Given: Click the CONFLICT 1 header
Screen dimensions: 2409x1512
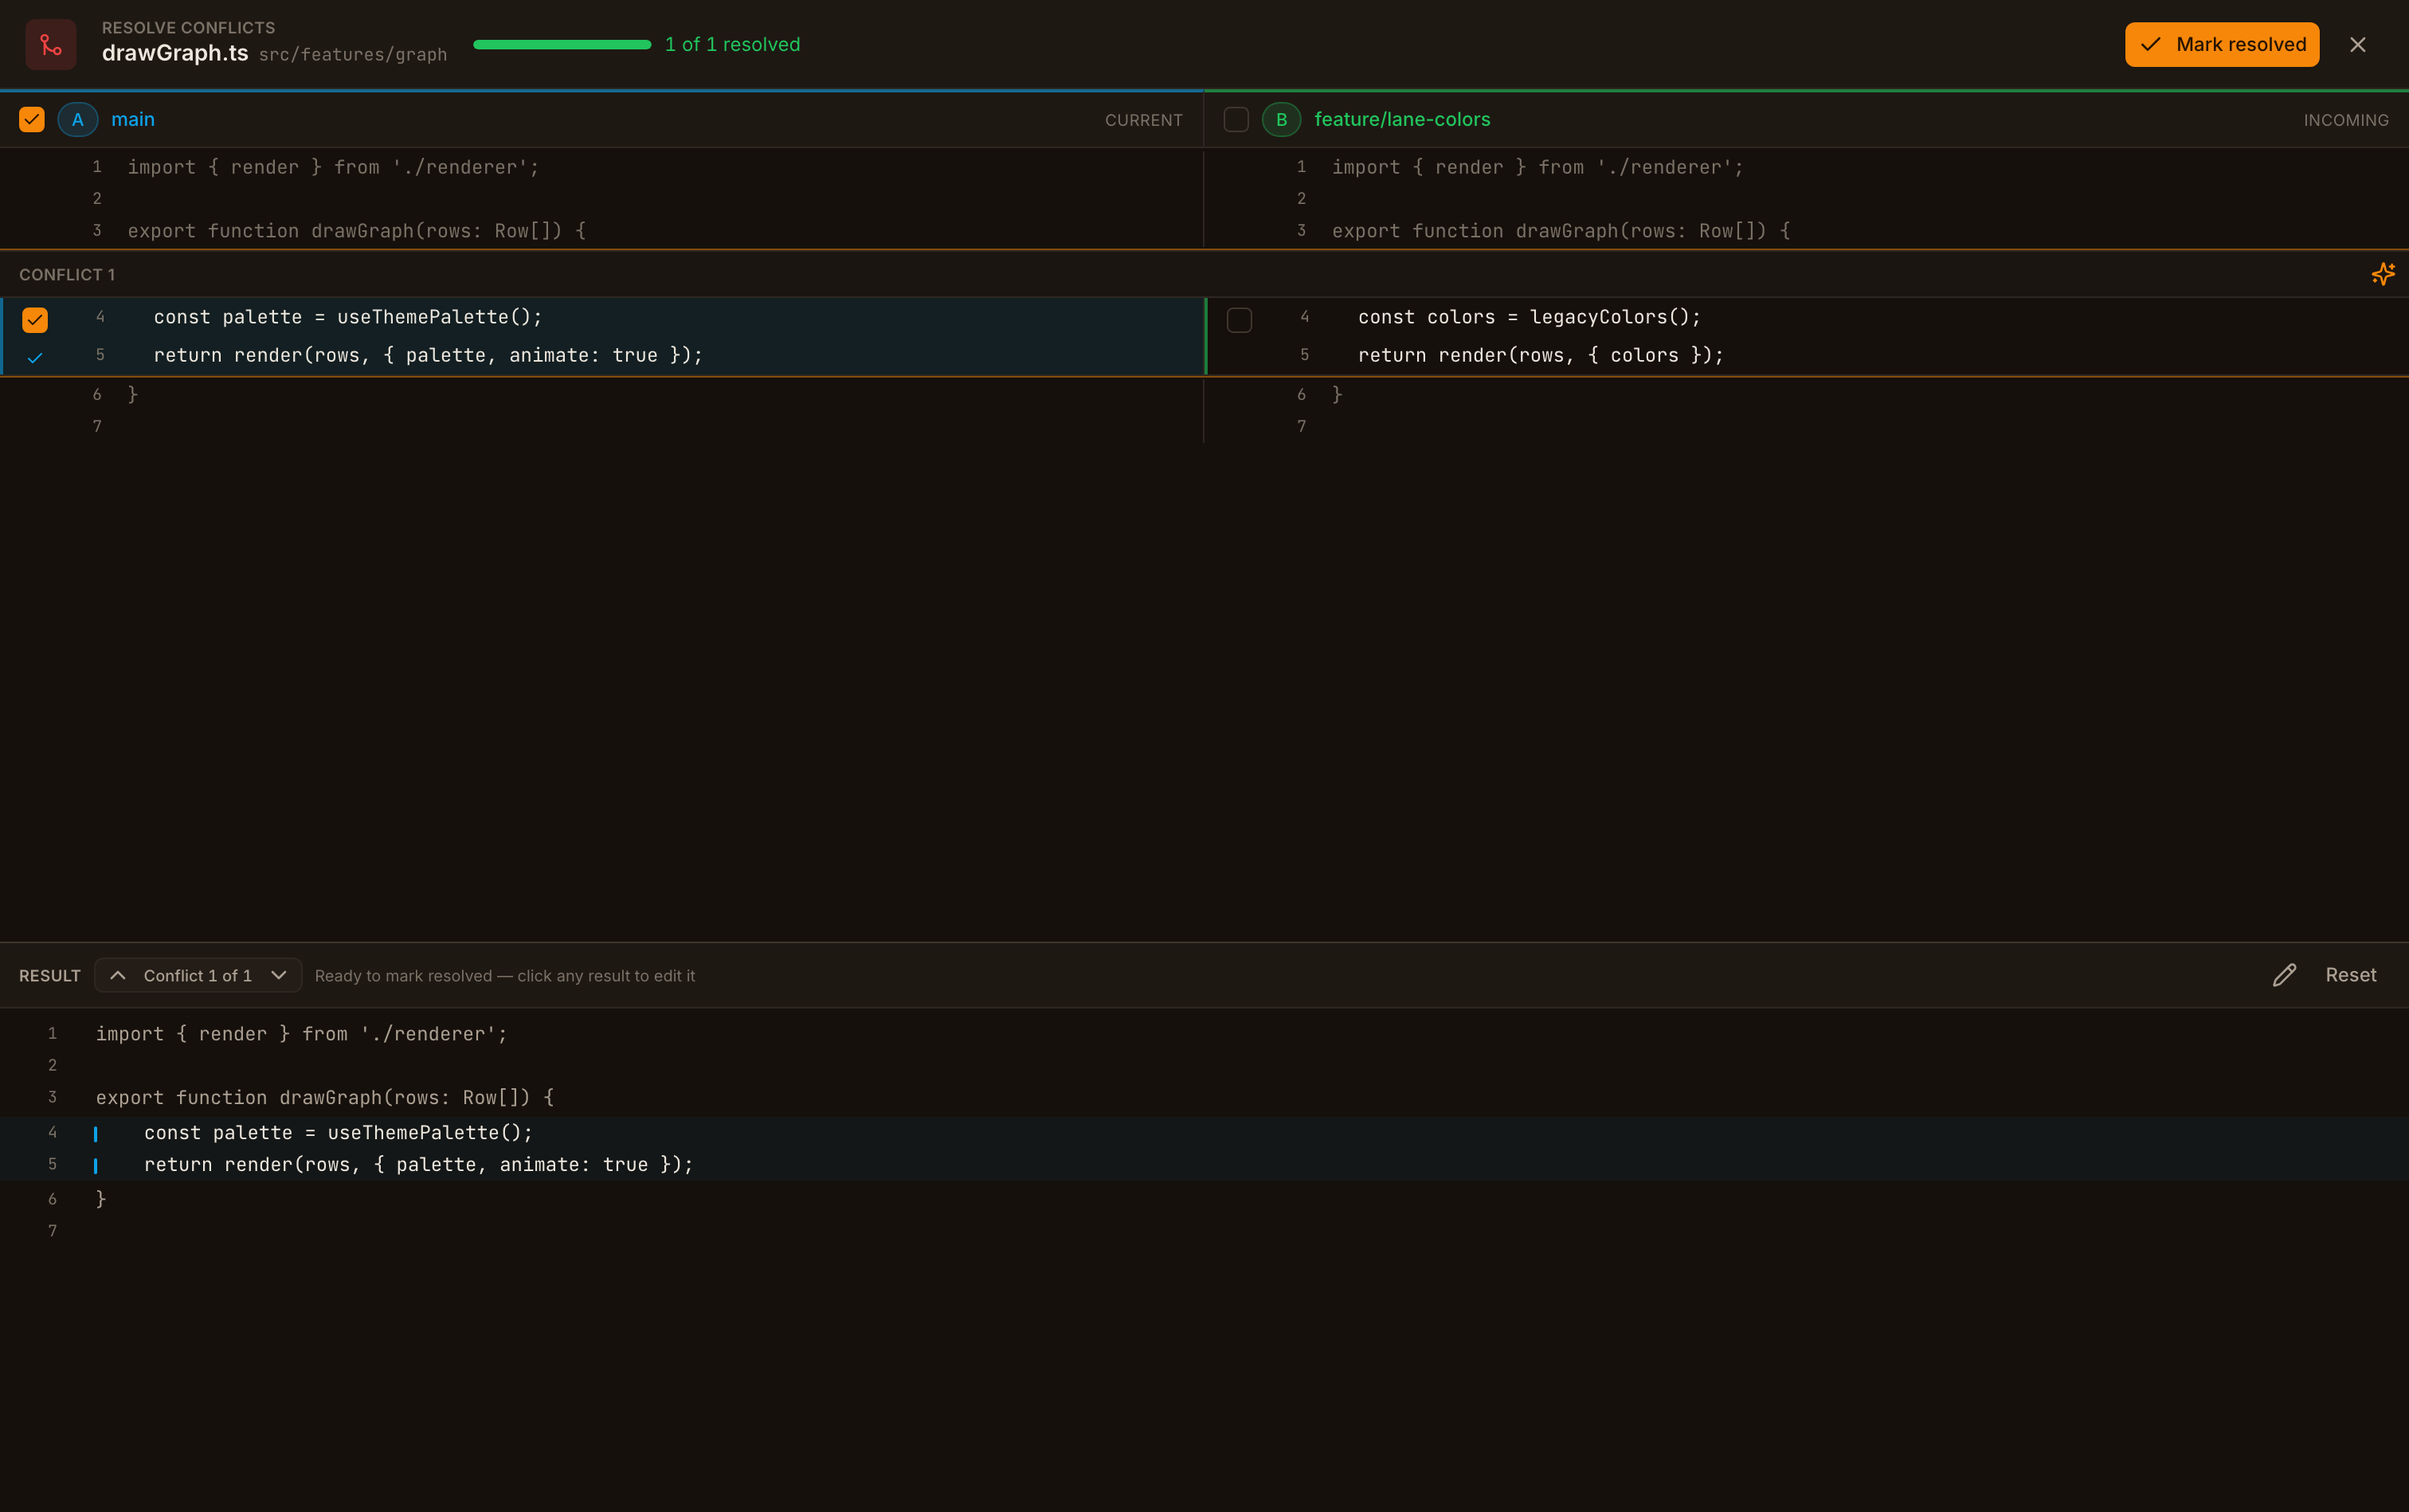Looking at the screenshot, I should [x=67, y=274].
